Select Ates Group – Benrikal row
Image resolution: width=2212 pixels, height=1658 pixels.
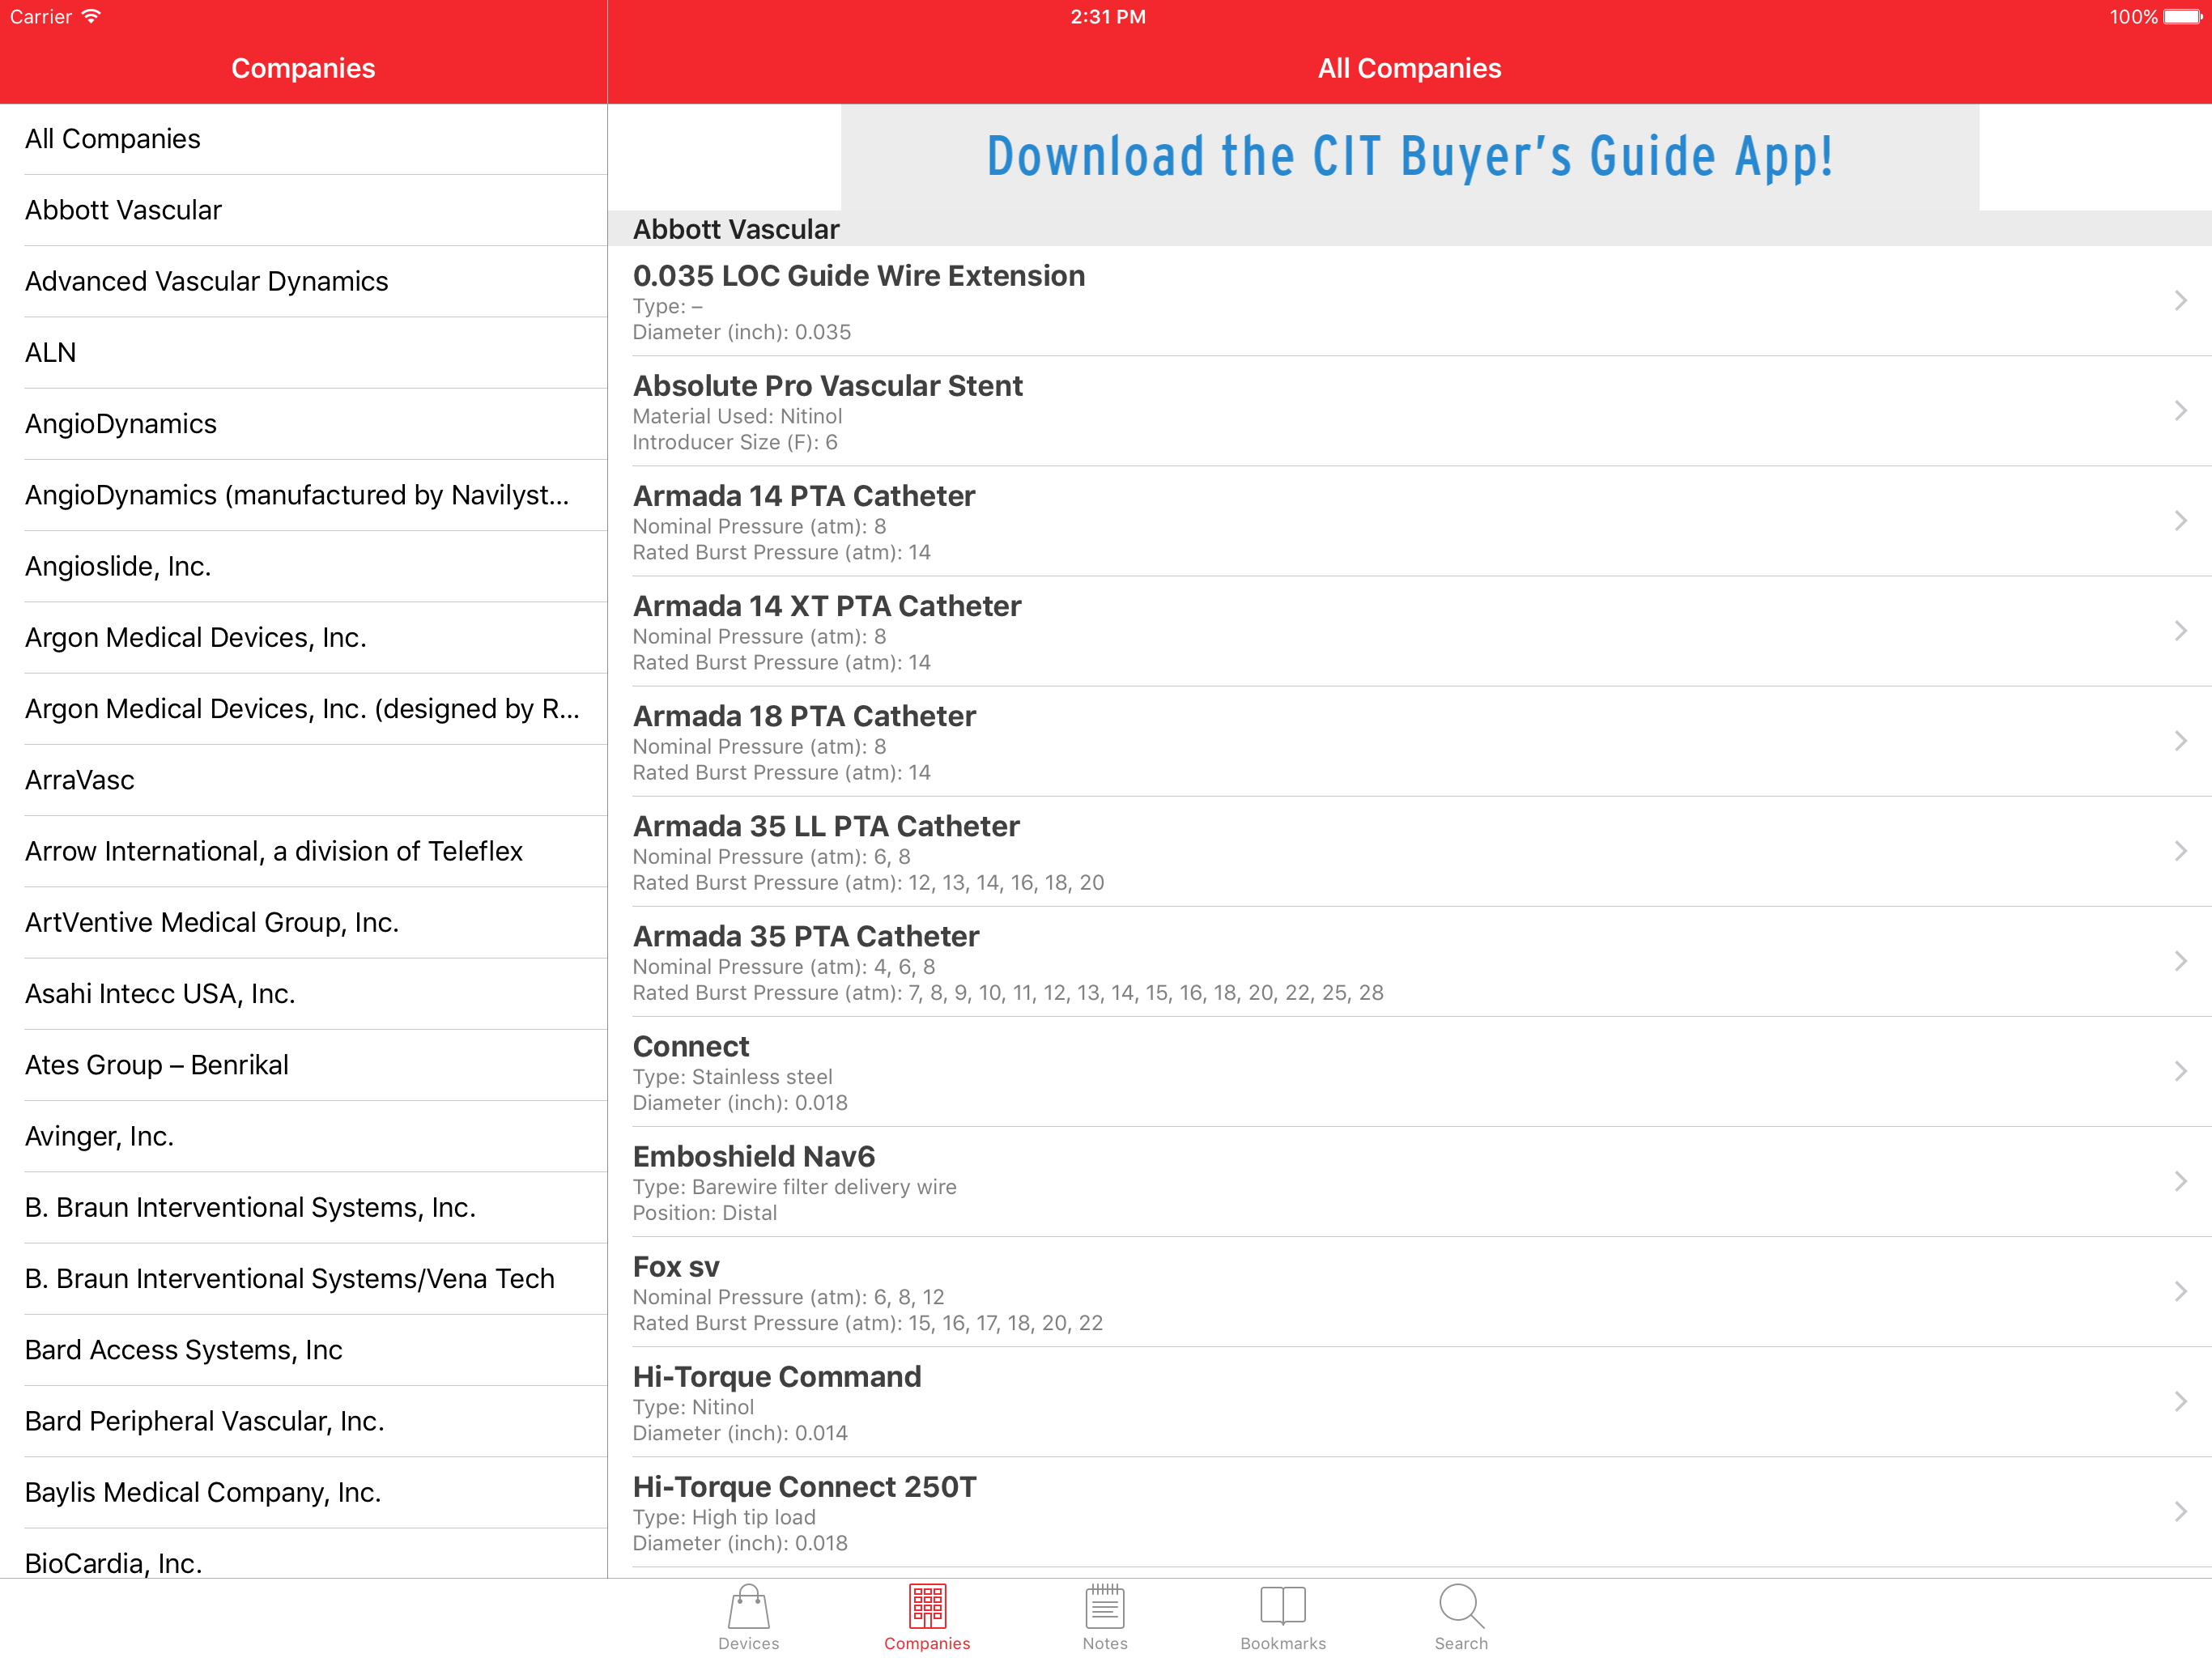click(x=303, y=1065)
